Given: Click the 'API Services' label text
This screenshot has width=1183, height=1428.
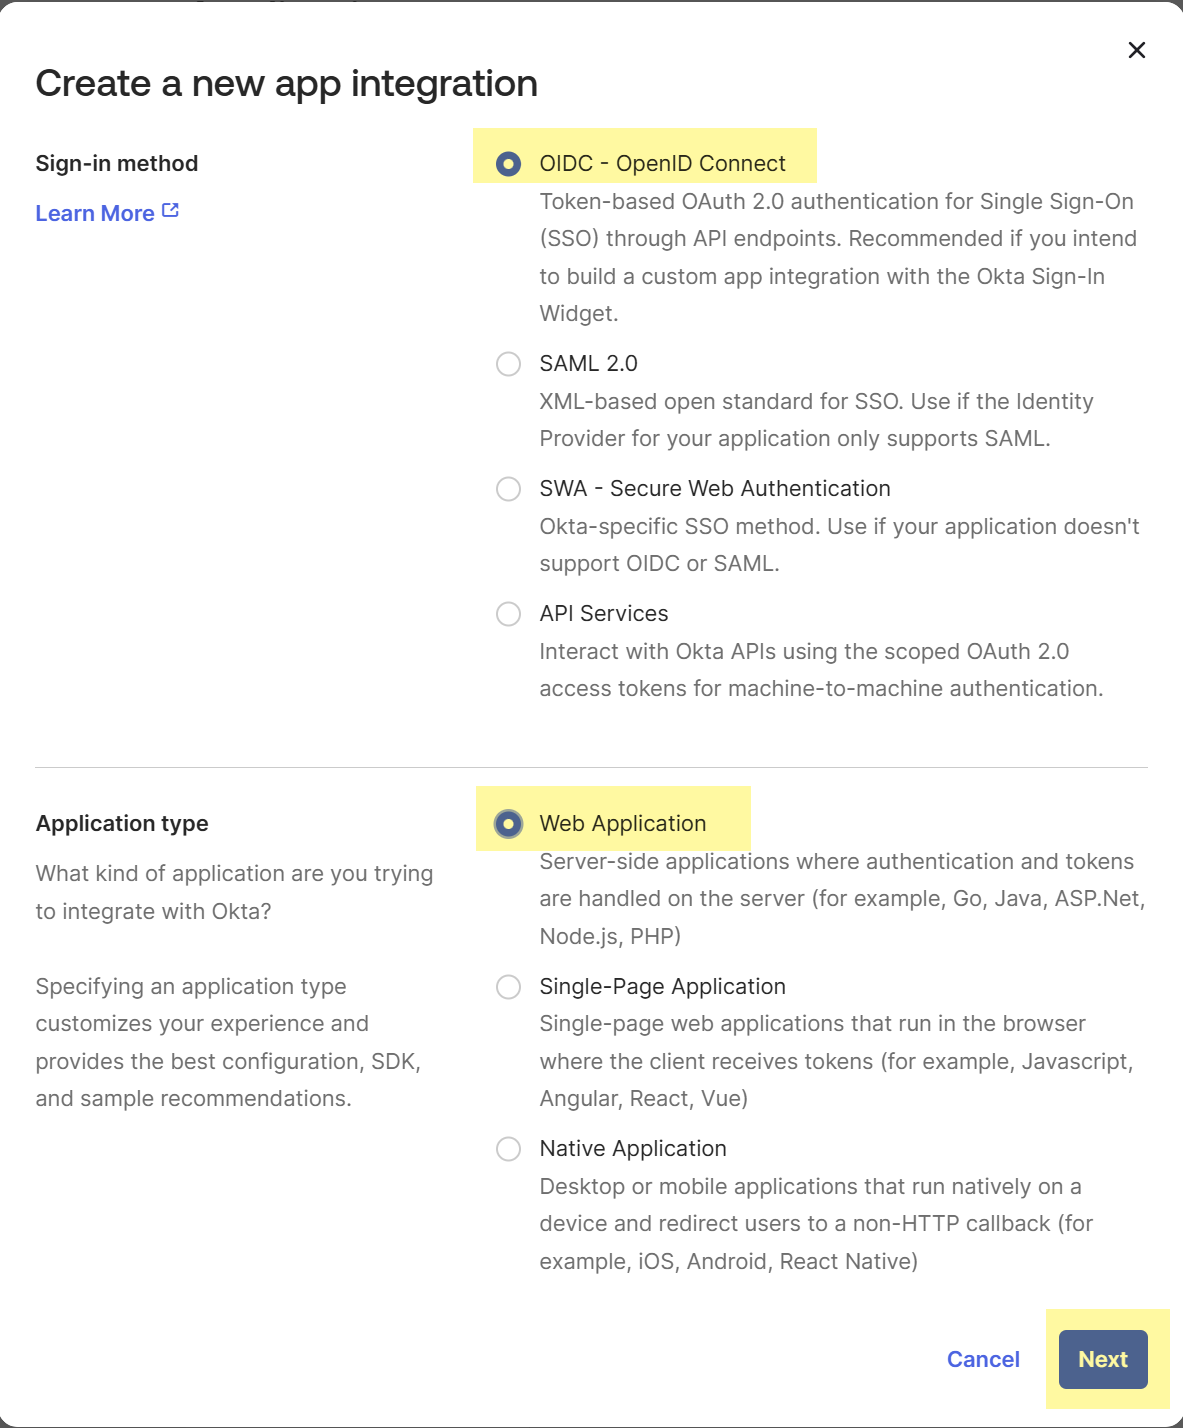Looking at the screenshot, I should click(603, 613).
